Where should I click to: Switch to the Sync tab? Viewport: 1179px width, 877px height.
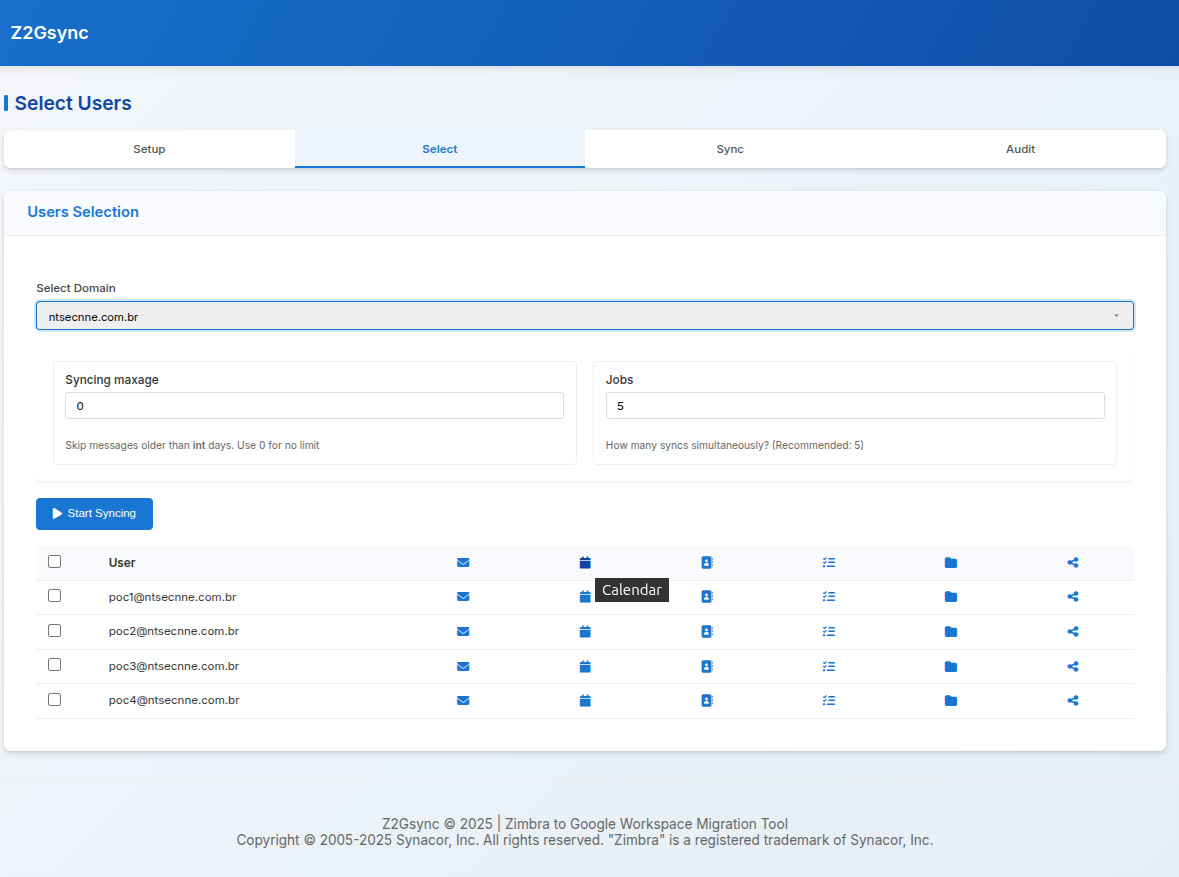click(730, 148)
